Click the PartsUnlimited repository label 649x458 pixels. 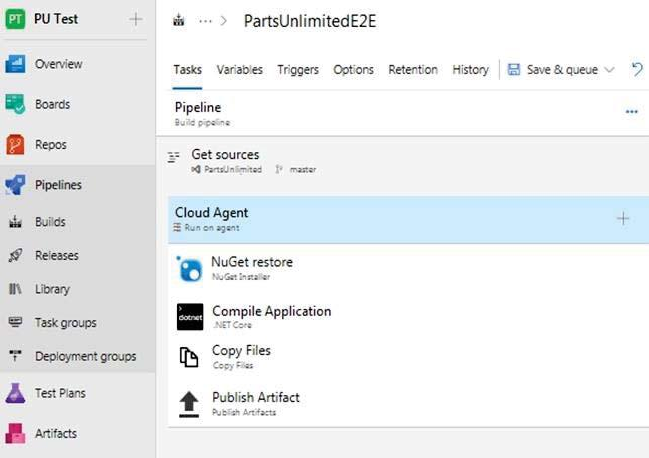233,170
